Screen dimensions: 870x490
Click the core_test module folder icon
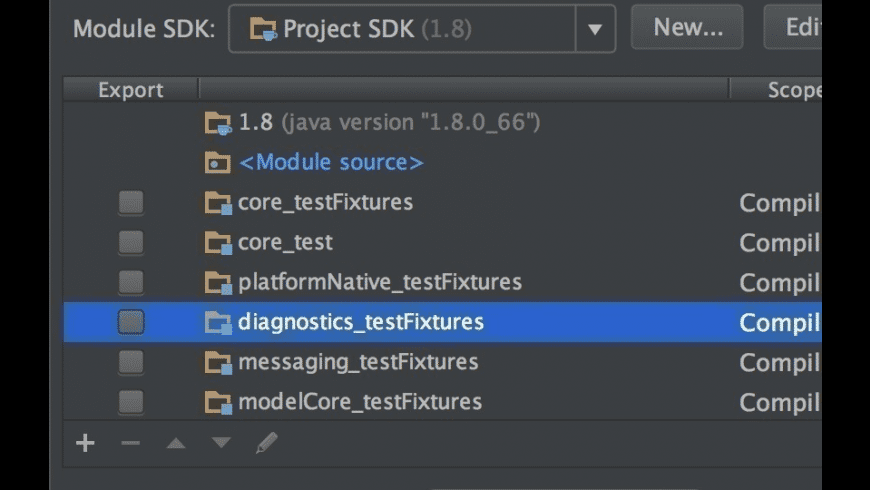coord(217,242)
